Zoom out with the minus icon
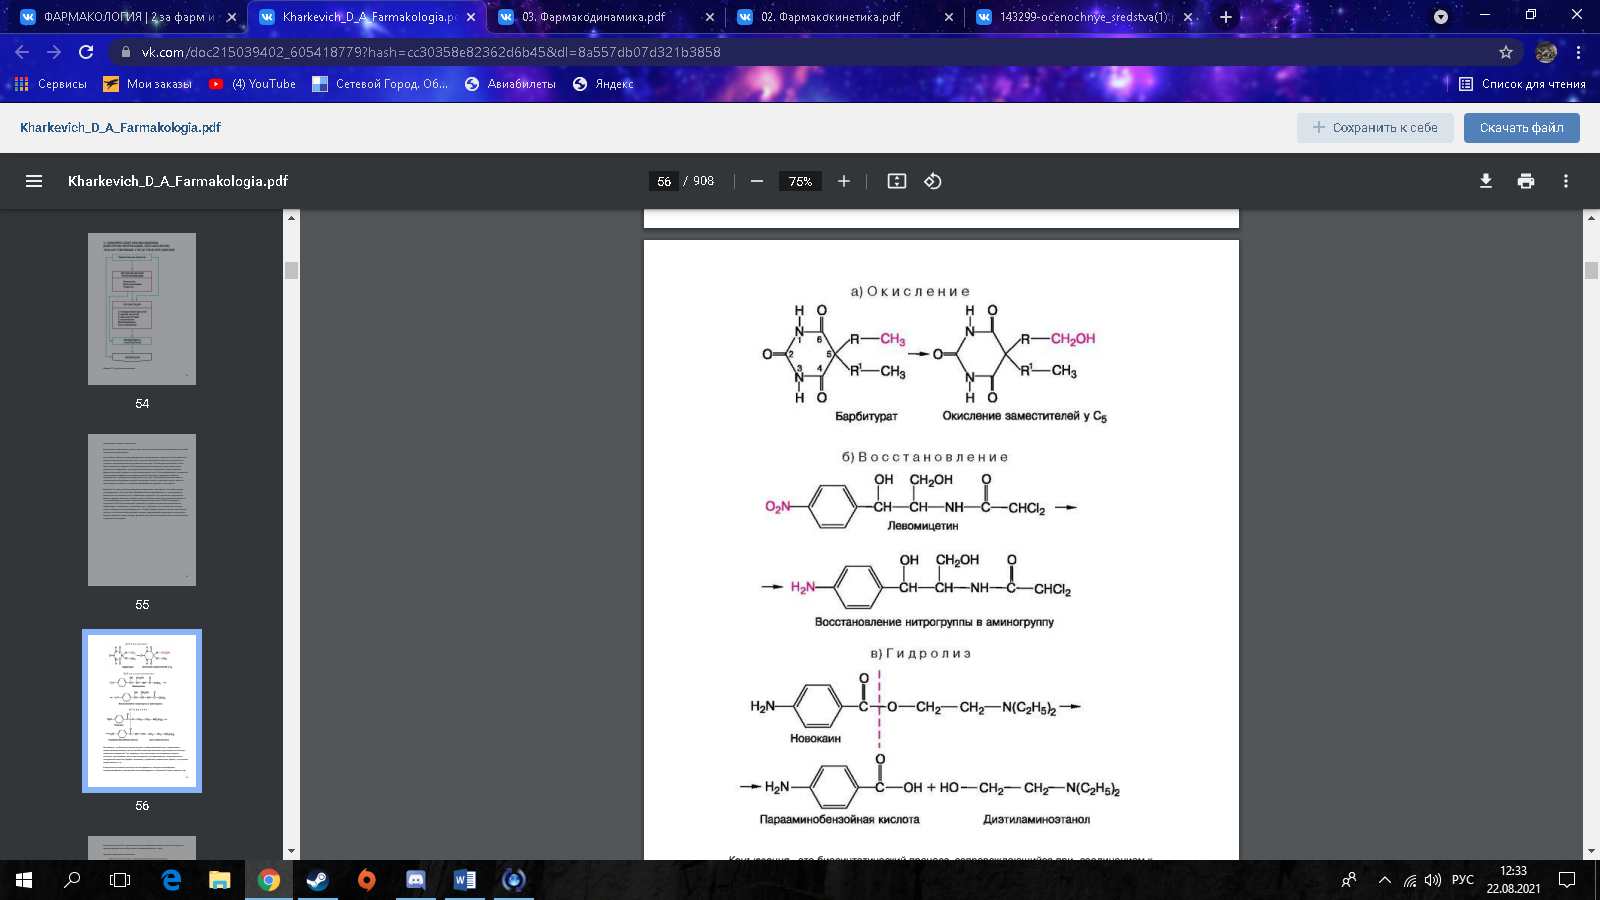Screen dimensions: 1600x900 tap(757, 181)
